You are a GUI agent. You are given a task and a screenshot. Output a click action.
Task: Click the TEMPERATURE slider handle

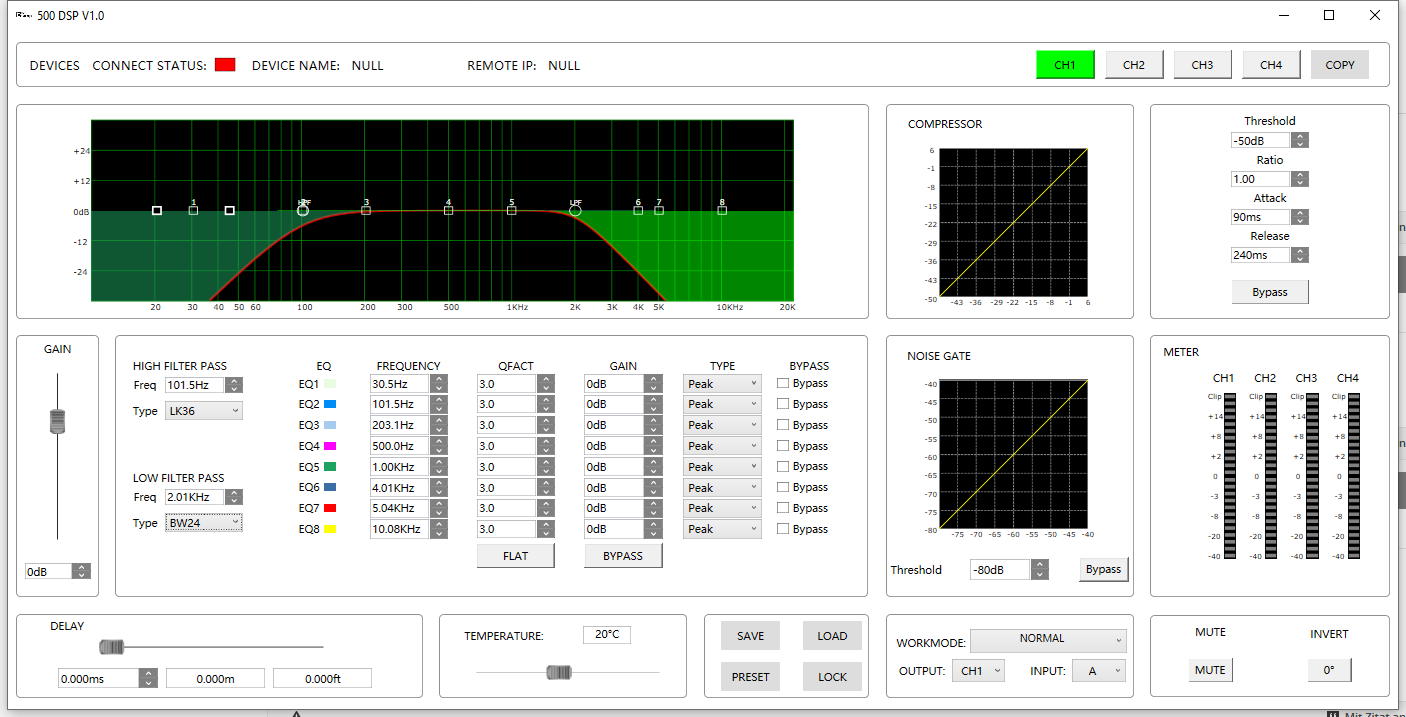click(559, 672)
